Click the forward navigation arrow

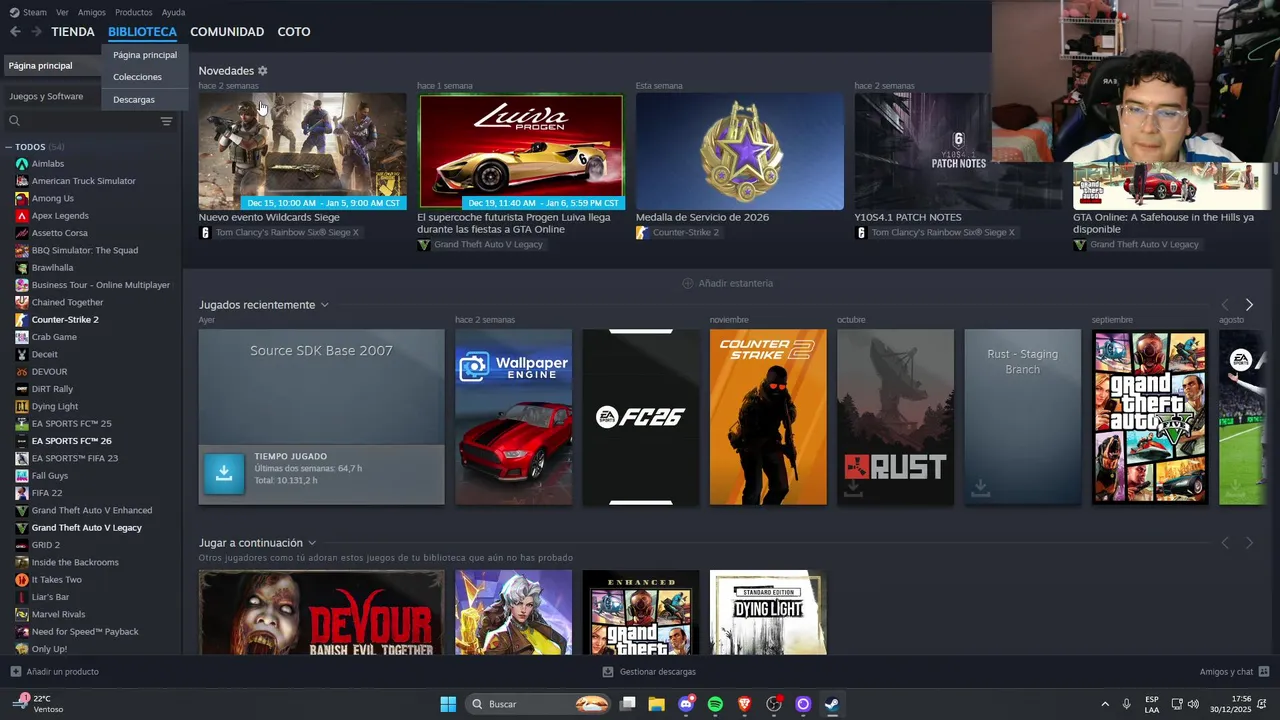(37, 32)
